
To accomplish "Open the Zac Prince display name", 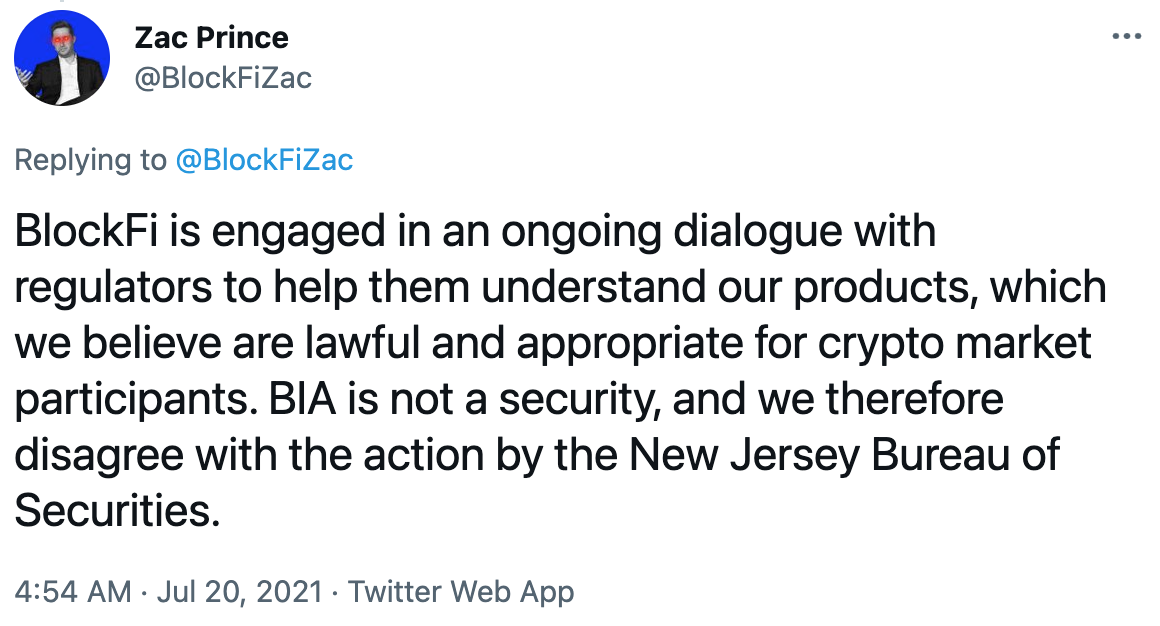I will click(211, 38).
